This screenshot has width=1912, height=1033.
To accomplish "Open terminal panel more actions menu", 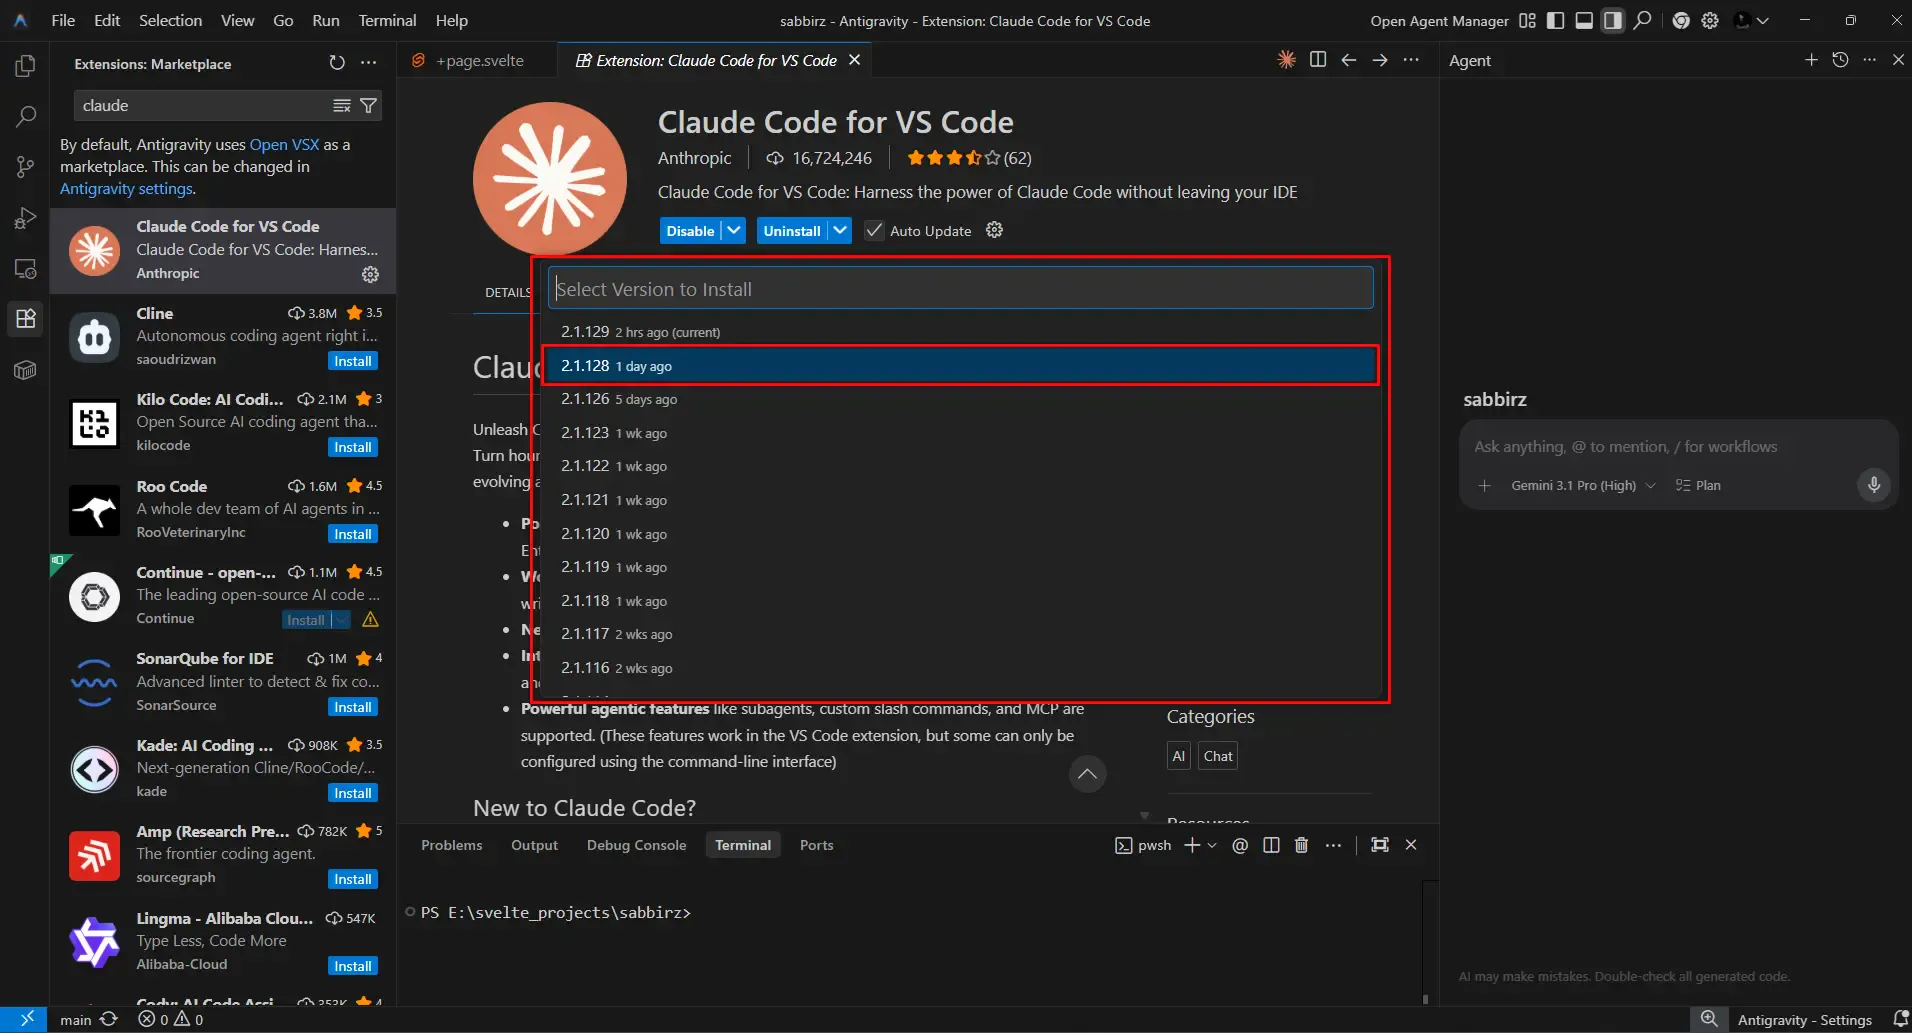I will [1333, 845].
